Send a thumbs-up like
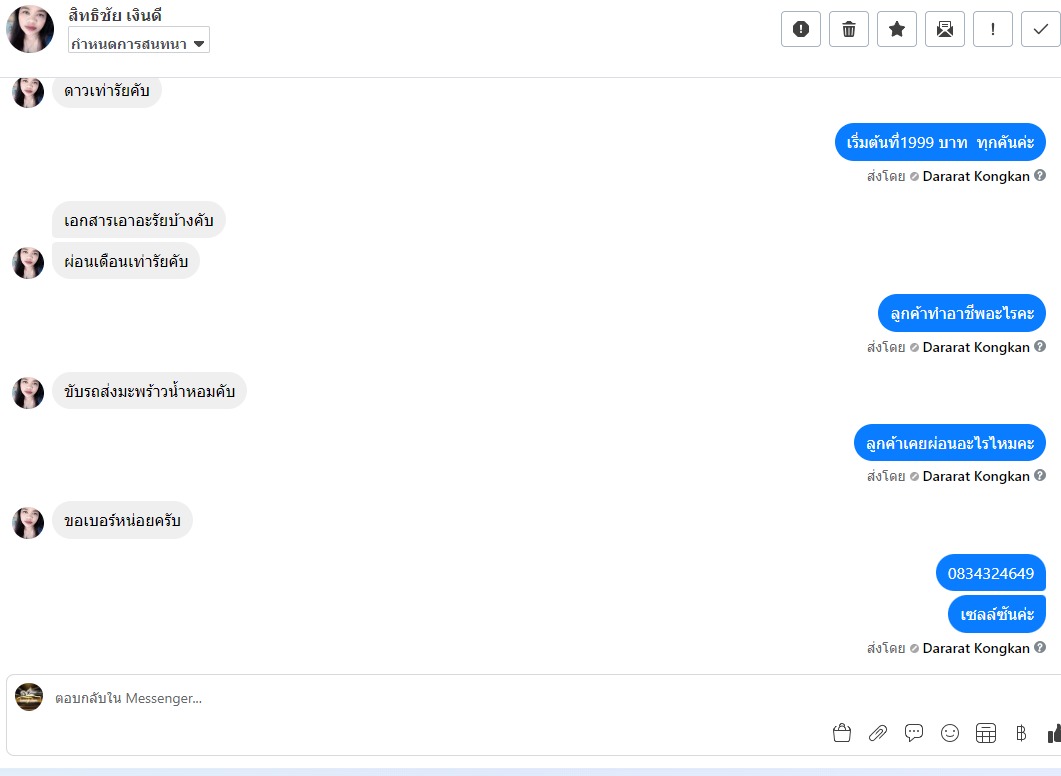This screenshot has width=1061, height=776. coord(1054,733)
